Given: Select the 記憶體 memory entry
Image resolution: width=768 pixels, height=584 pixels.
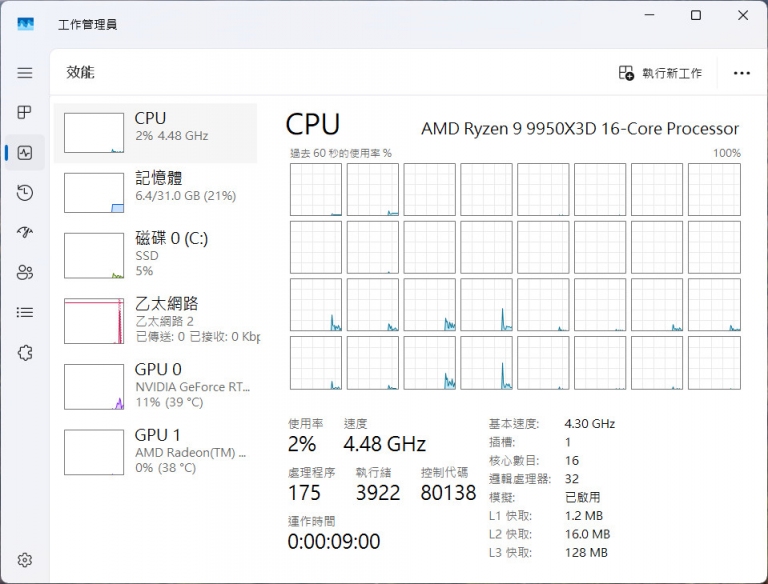Looking at the screenshot, I should pos(155,192).
